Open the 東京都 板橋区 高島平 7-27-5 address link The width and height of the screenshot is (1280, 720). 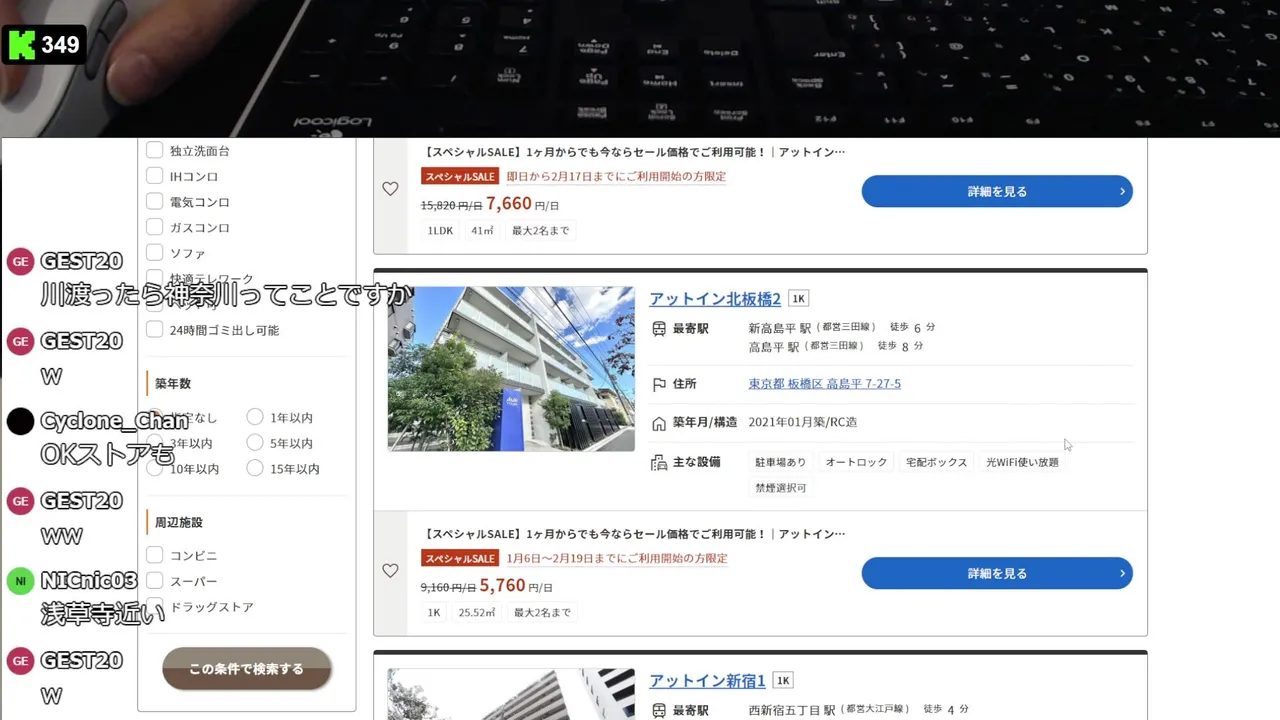pyautogui.click(x=825, y=384)
